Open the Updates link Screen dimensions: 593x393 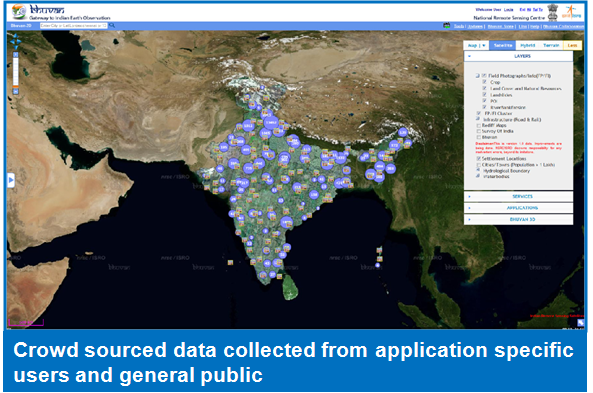pyautogui.click(x=475, y=26)
